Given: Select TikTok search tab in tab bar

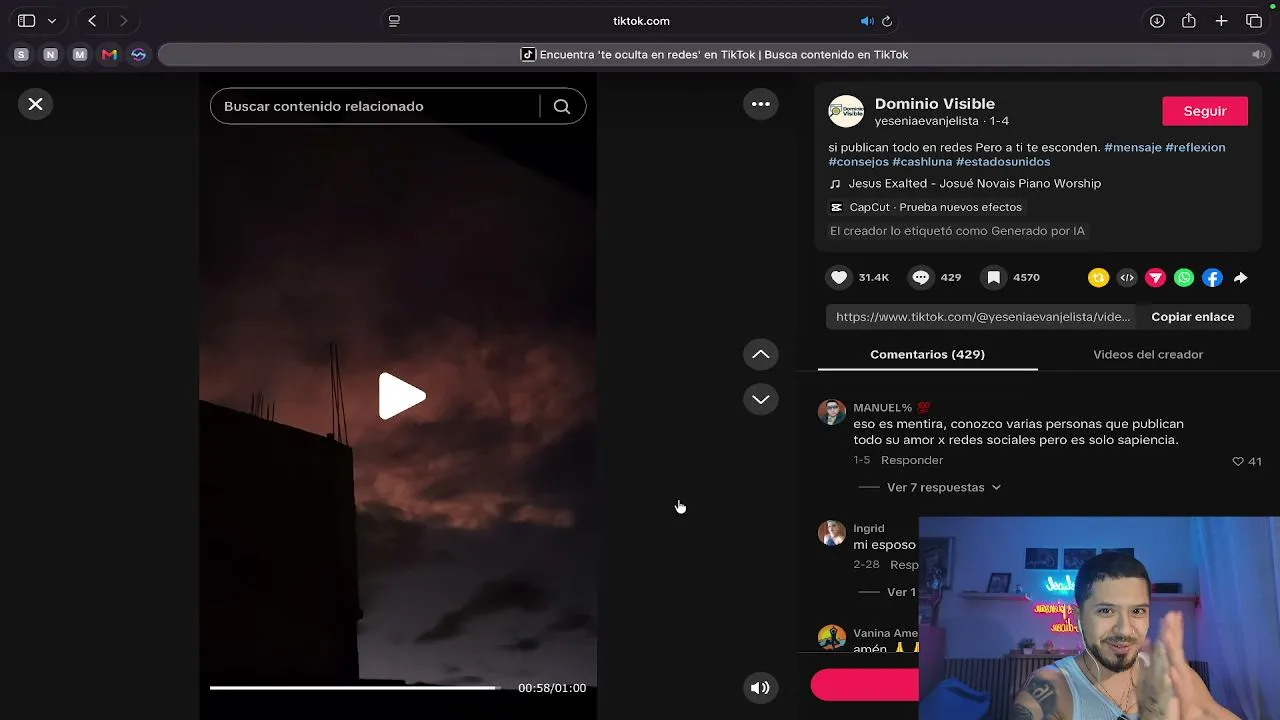Looking at the screenshot, I should click(714, 55).
